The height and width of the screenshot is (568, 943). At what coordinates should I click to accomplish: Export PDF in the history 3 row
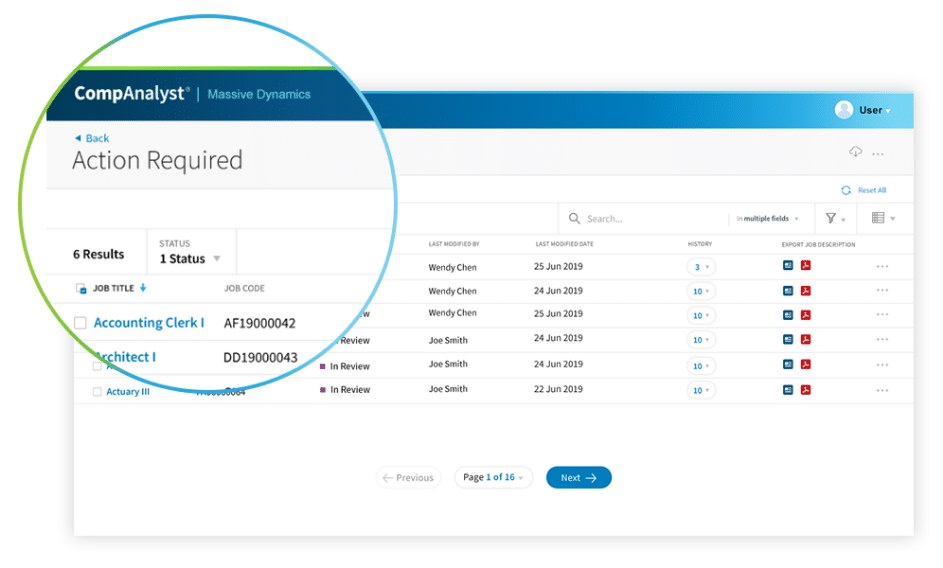pos(806,265)
